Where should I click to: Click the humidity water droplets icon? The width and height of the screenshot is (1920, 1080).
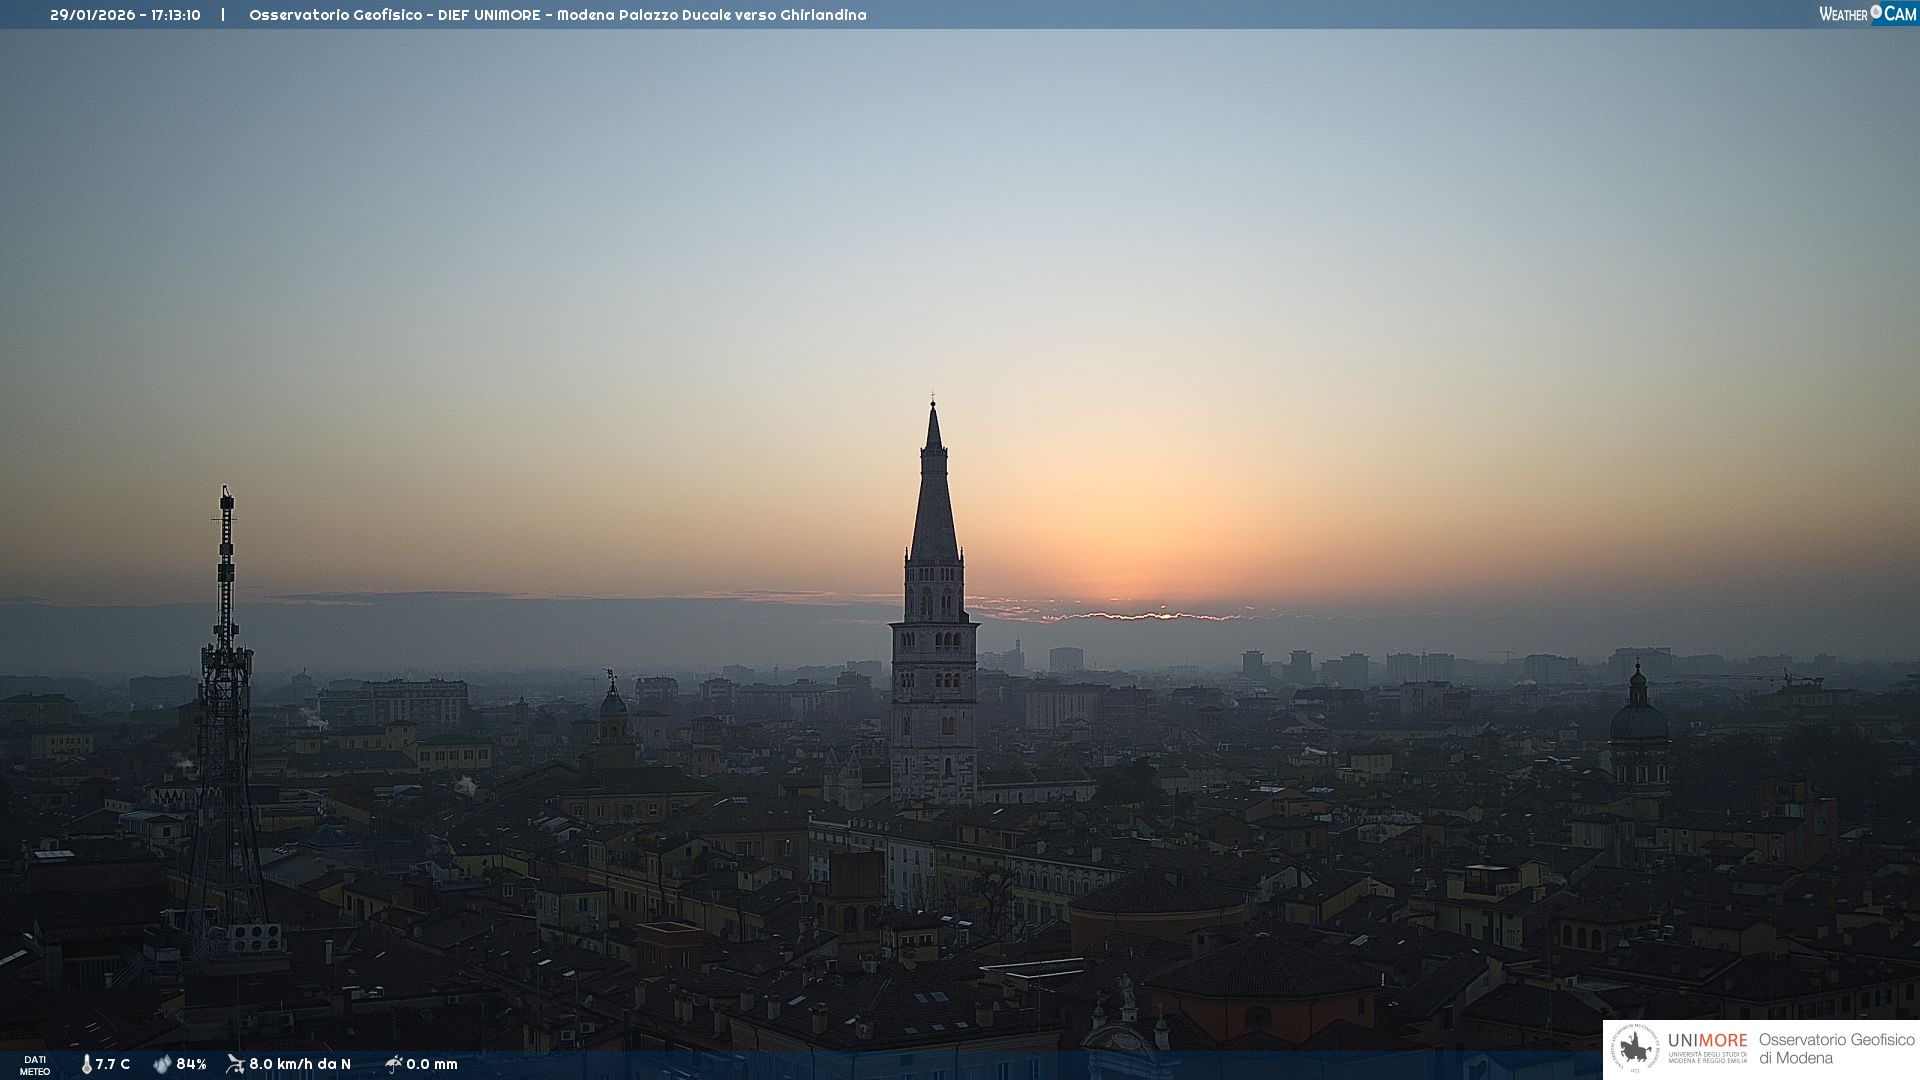pyautogui.click(x=162, y=1064)
